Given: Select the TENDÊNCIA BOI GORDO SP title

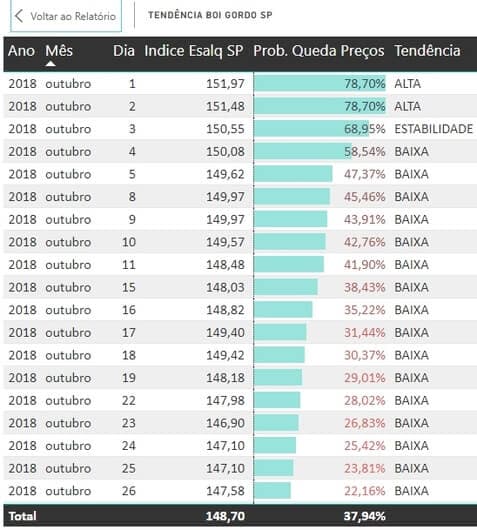Looking at the screenshot, I should click(x=210, y=15).
